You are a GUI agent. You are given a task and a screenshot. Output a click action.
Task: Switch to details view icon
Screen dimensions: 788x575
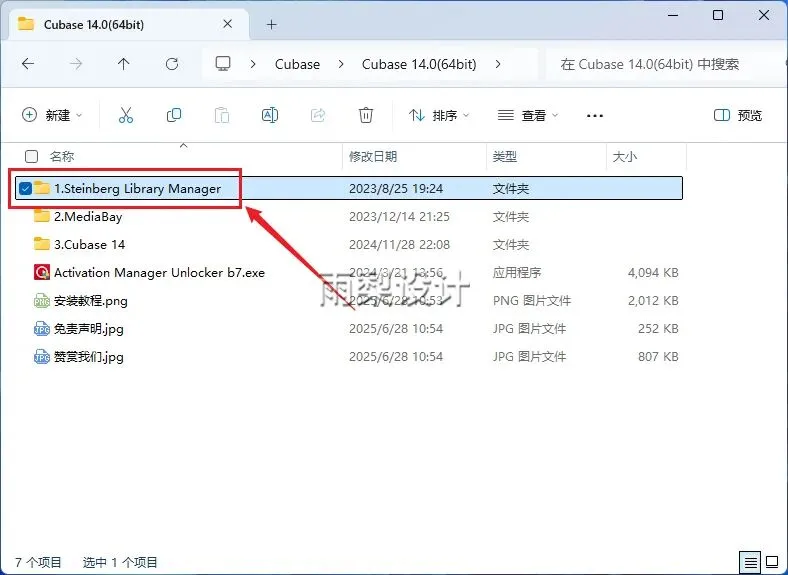pos(749,562)
